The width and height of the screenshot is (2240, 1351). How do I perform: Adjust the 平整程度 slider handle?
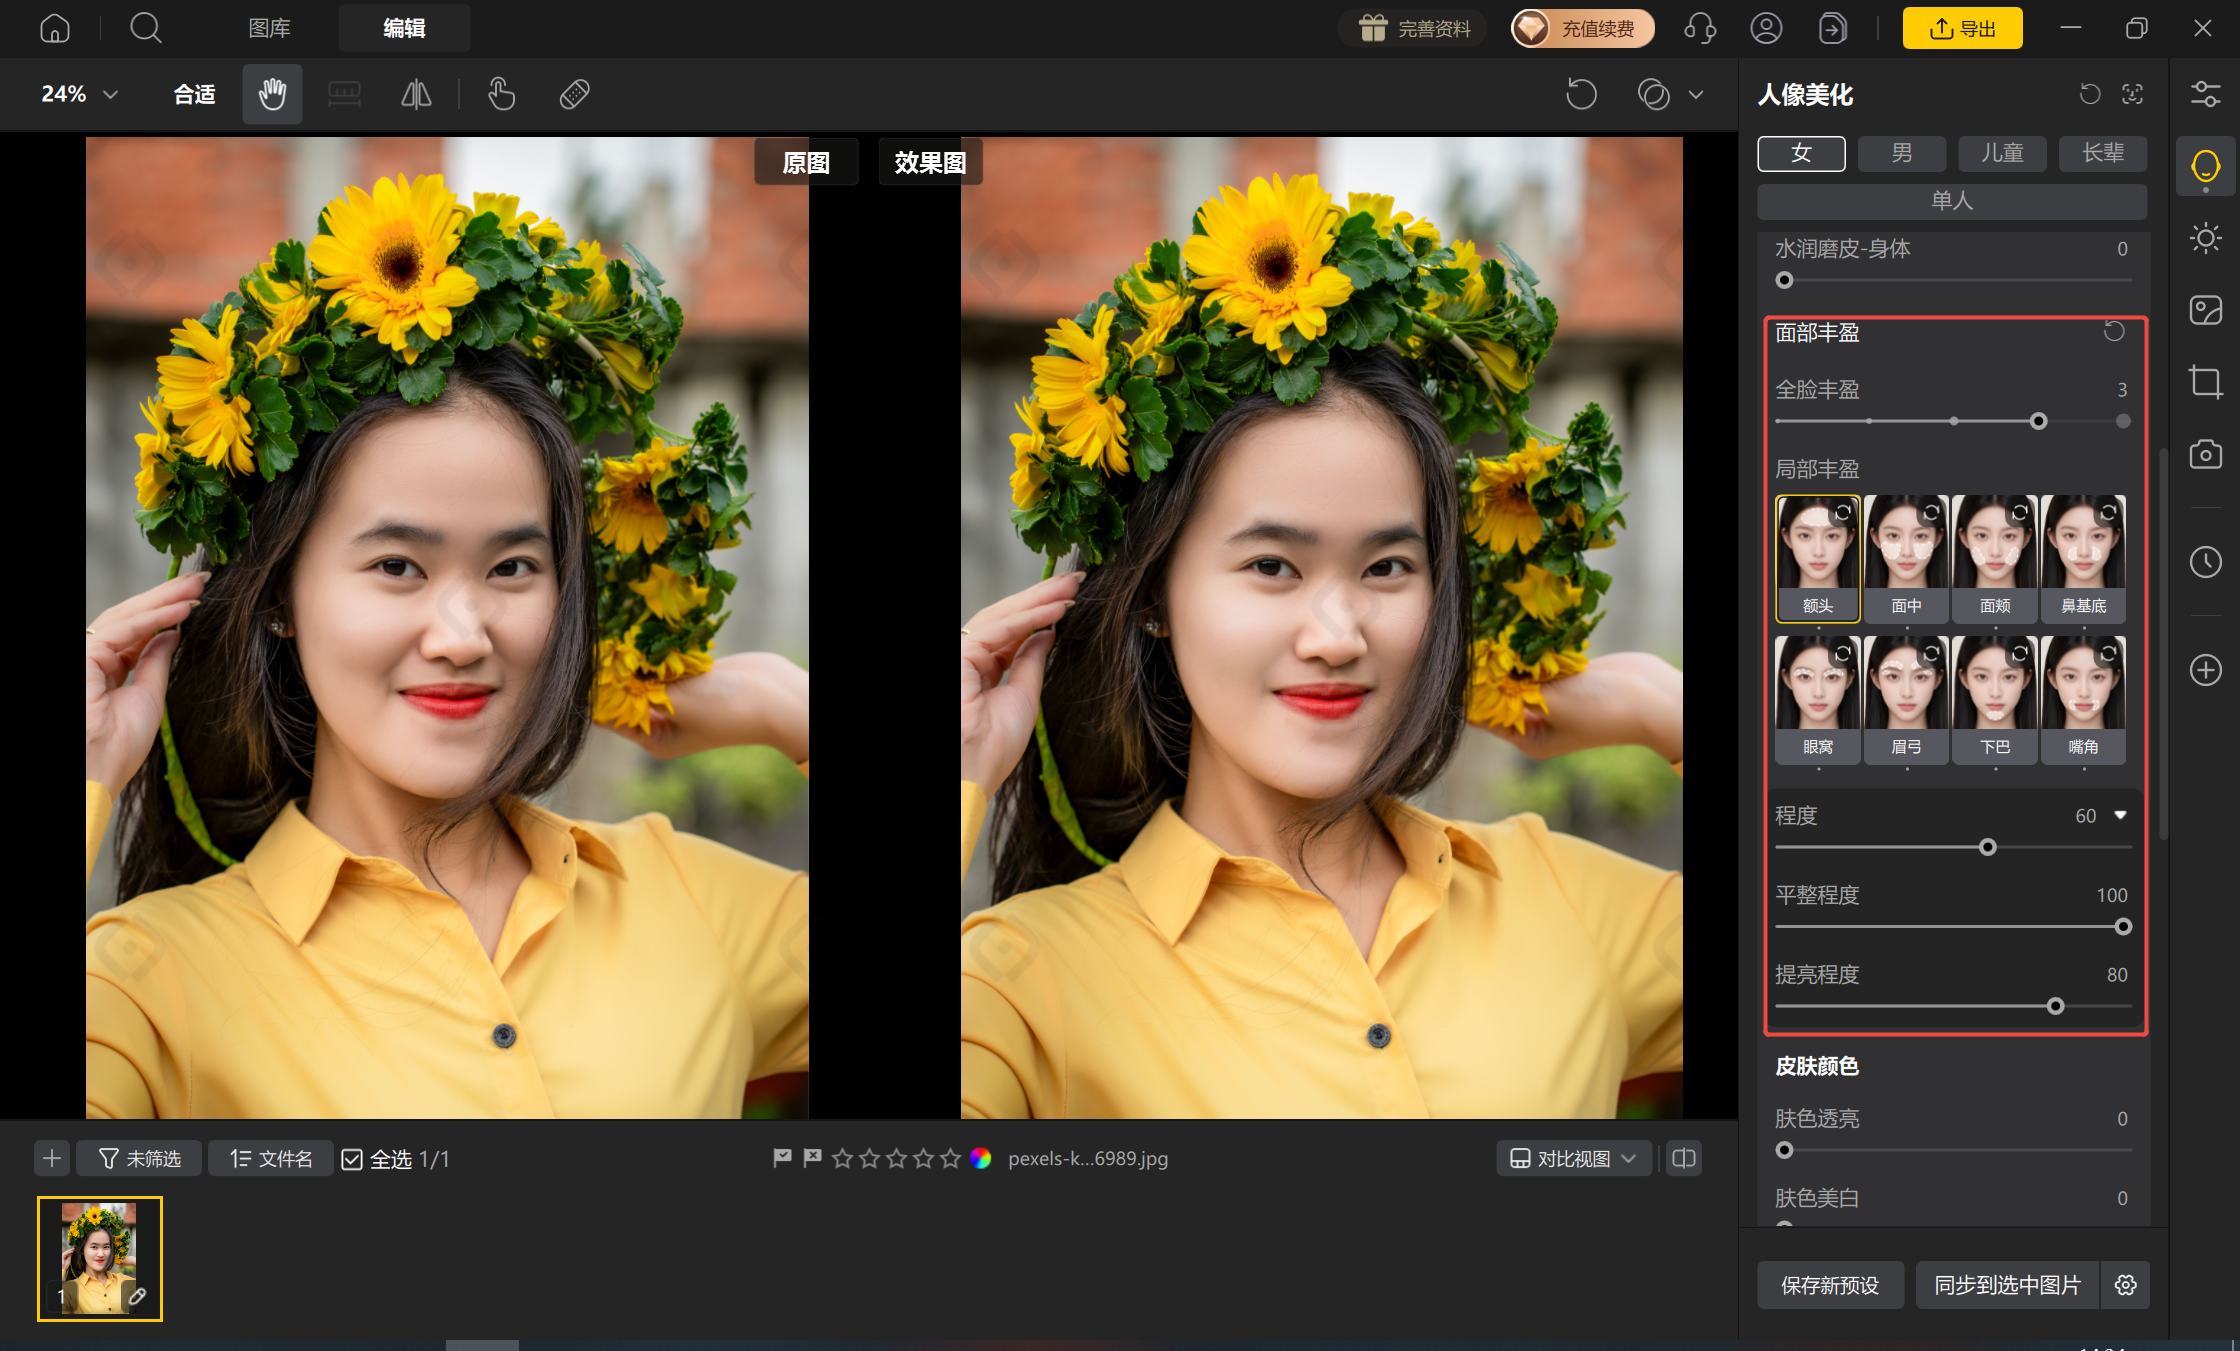click(2123, 927)
